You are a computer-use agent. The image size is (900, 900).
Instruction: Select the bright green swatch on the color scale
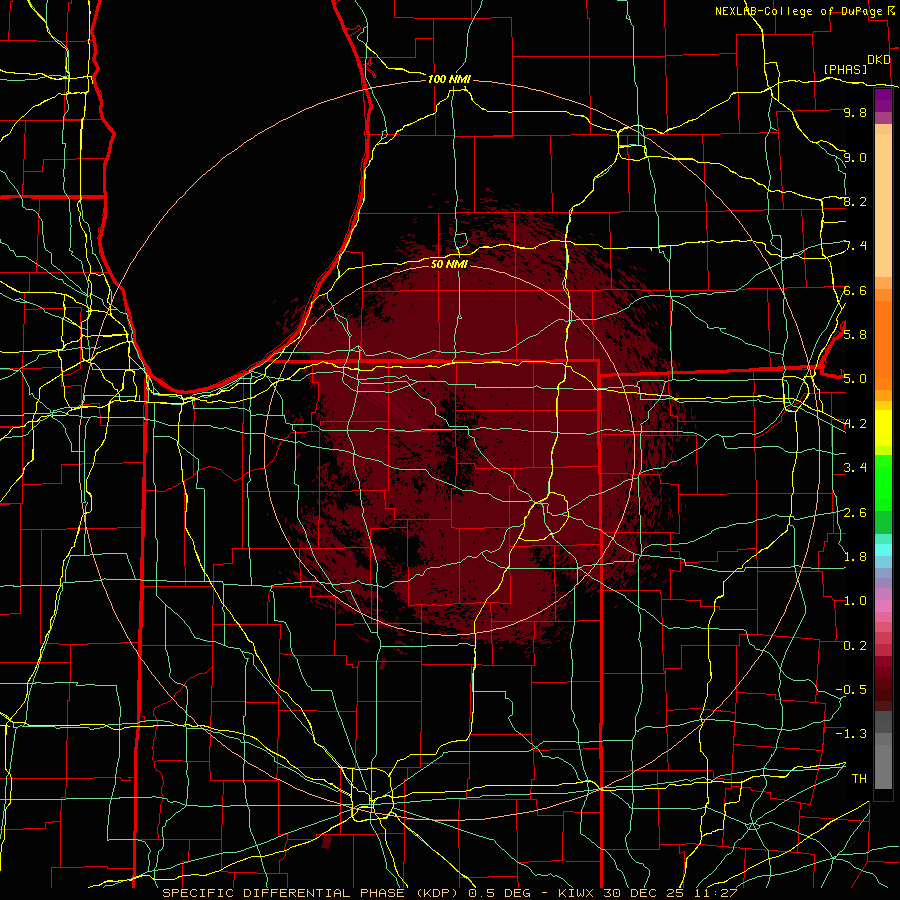[x=883, y=481]
